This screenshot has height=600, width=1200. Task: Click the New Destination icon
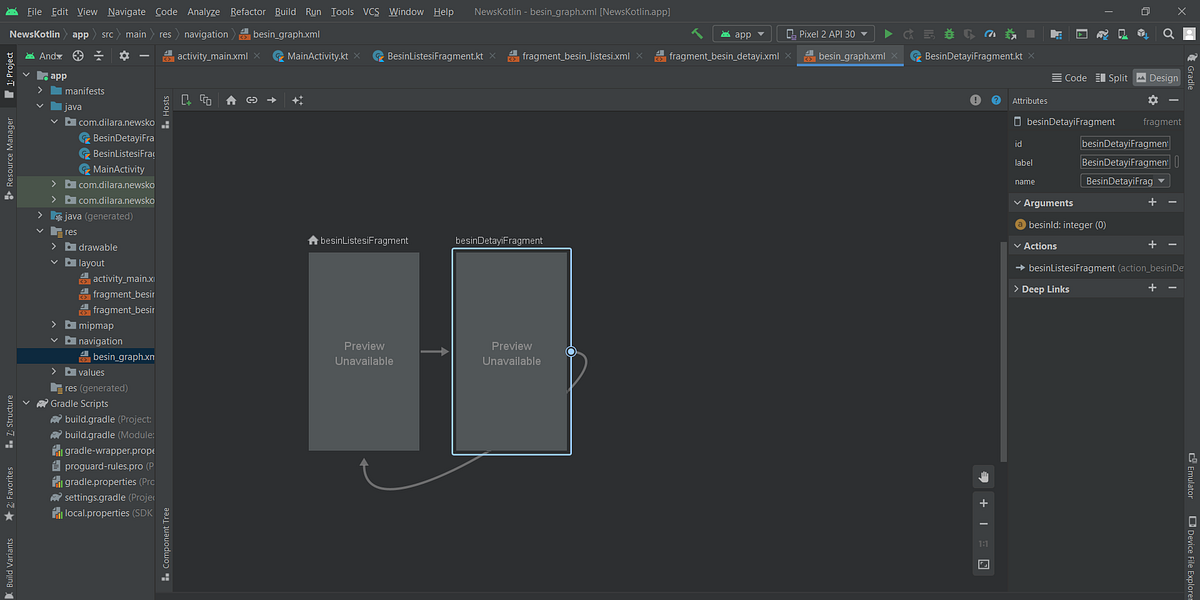186,100
